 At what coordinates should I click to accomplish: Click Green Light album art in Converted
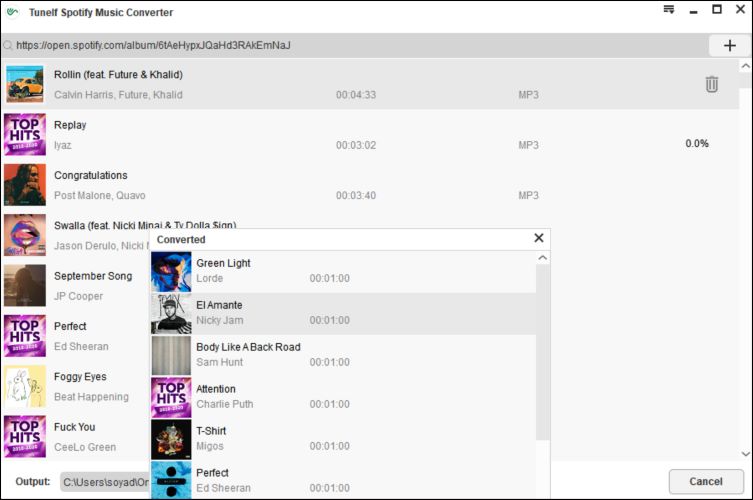(171, 272)
